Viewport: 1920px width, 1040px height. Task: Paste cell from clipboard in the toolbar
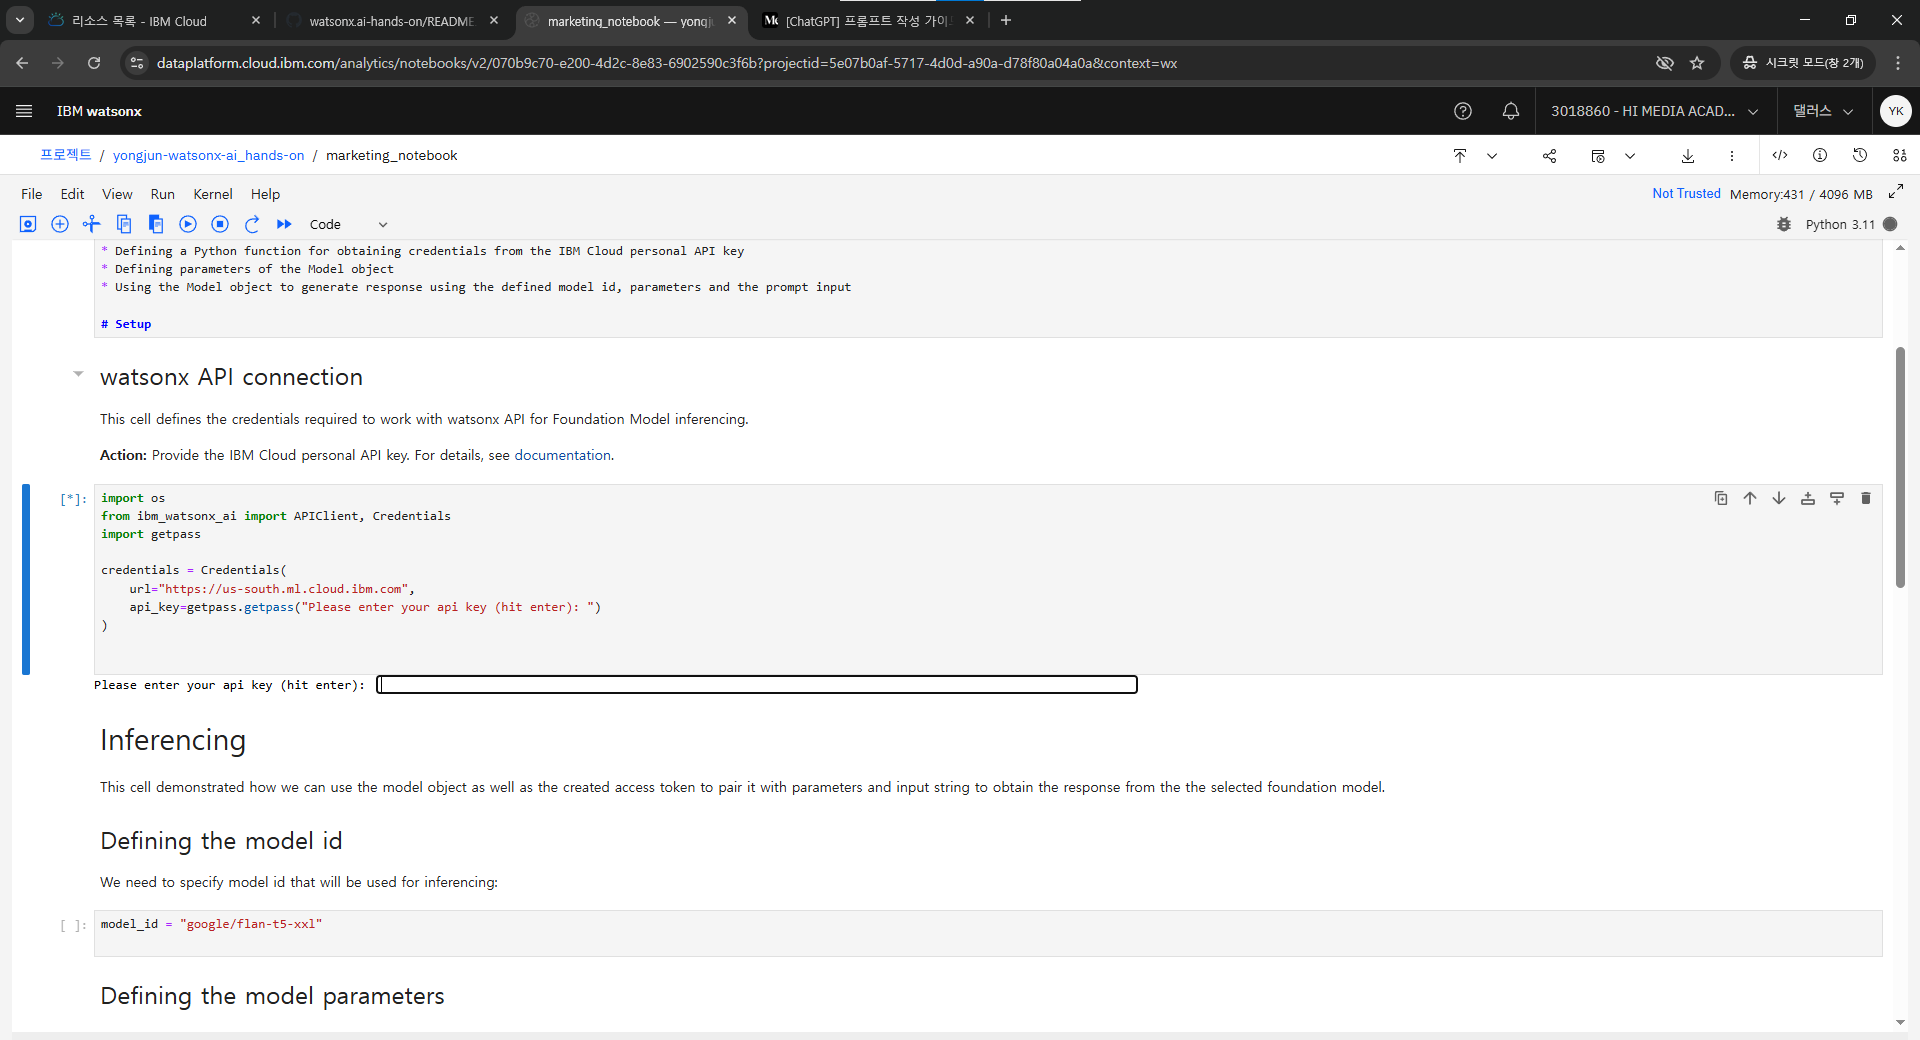[x=156, y=224]
